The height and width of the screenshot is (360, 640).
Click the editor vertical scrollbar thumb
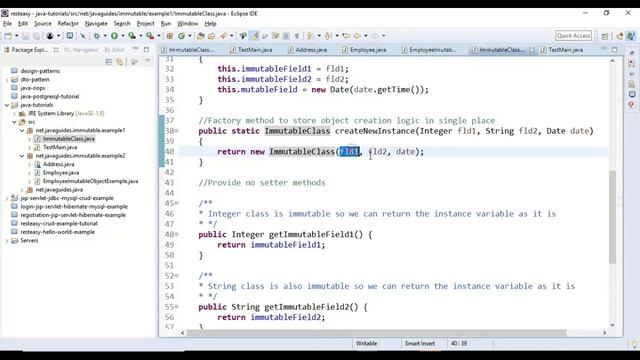click(612, 217)
